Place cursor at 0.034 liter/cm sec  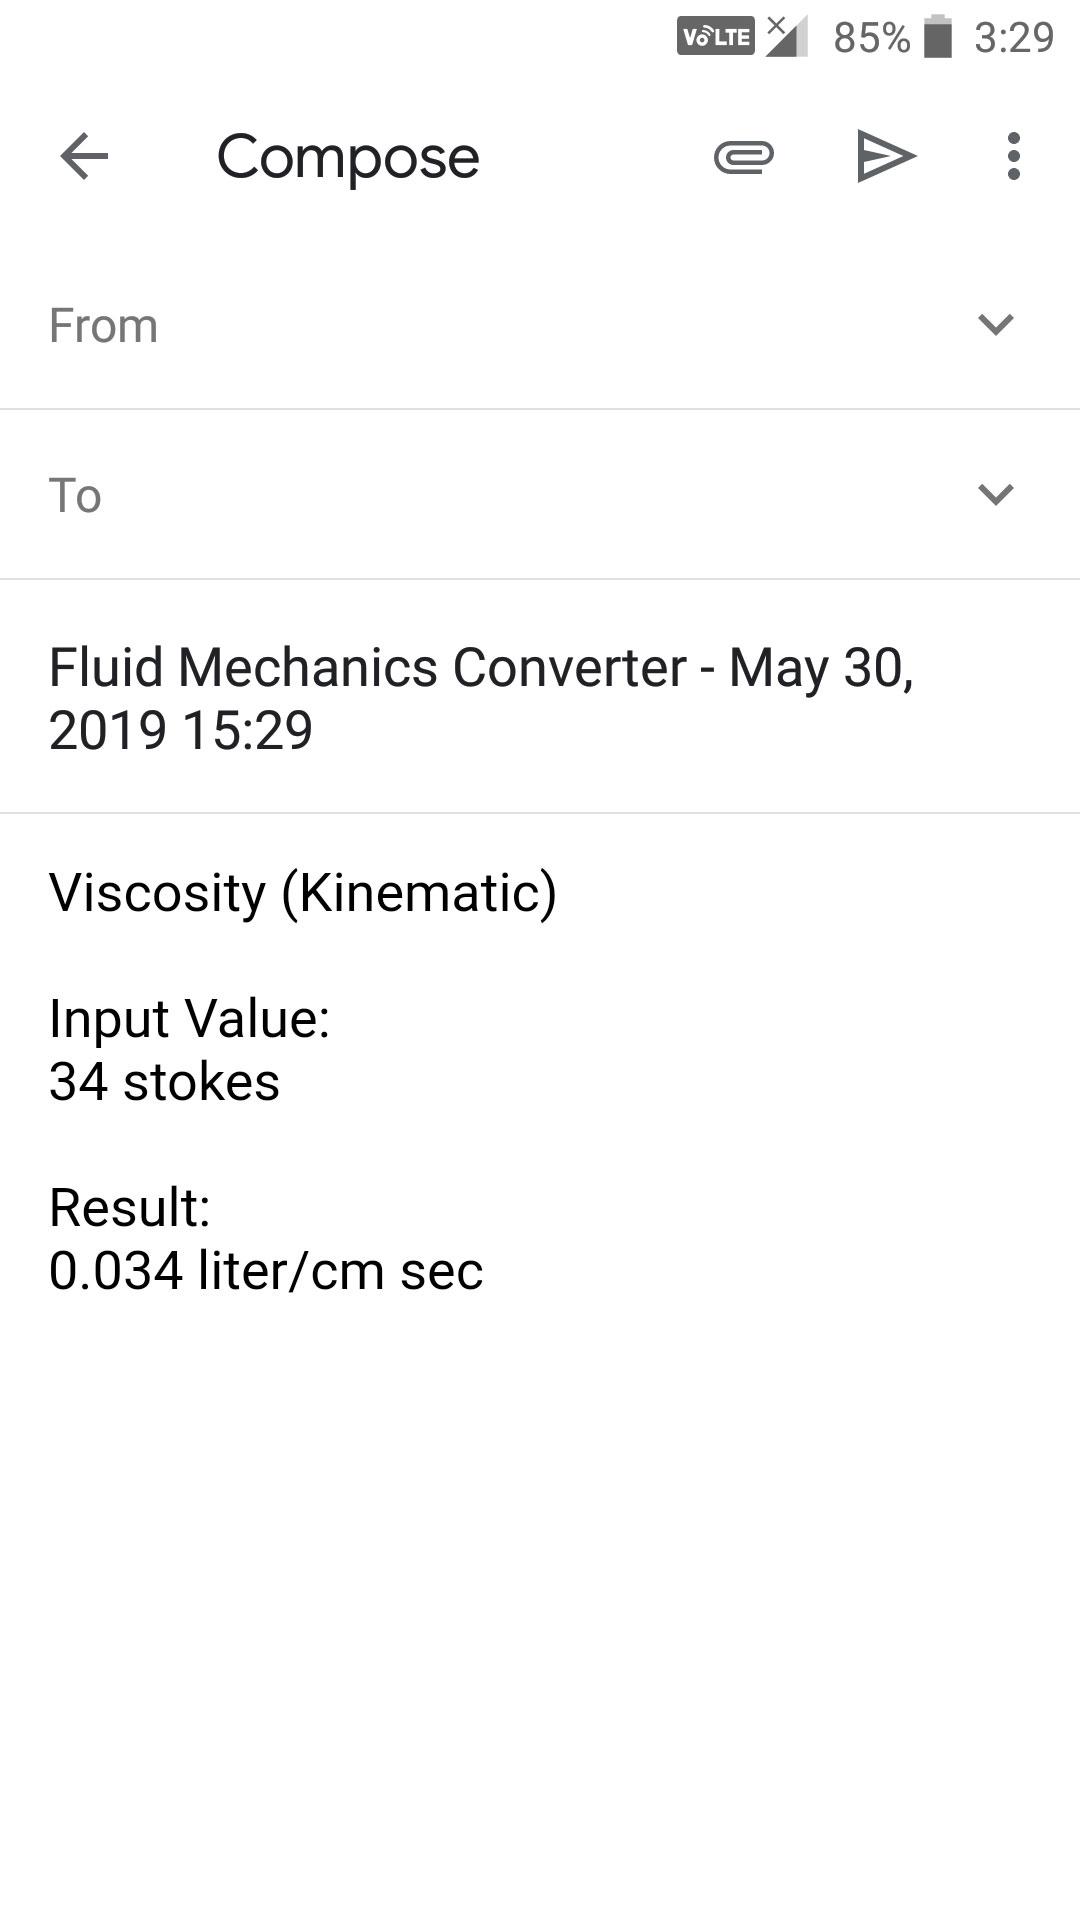(266, 1271)
